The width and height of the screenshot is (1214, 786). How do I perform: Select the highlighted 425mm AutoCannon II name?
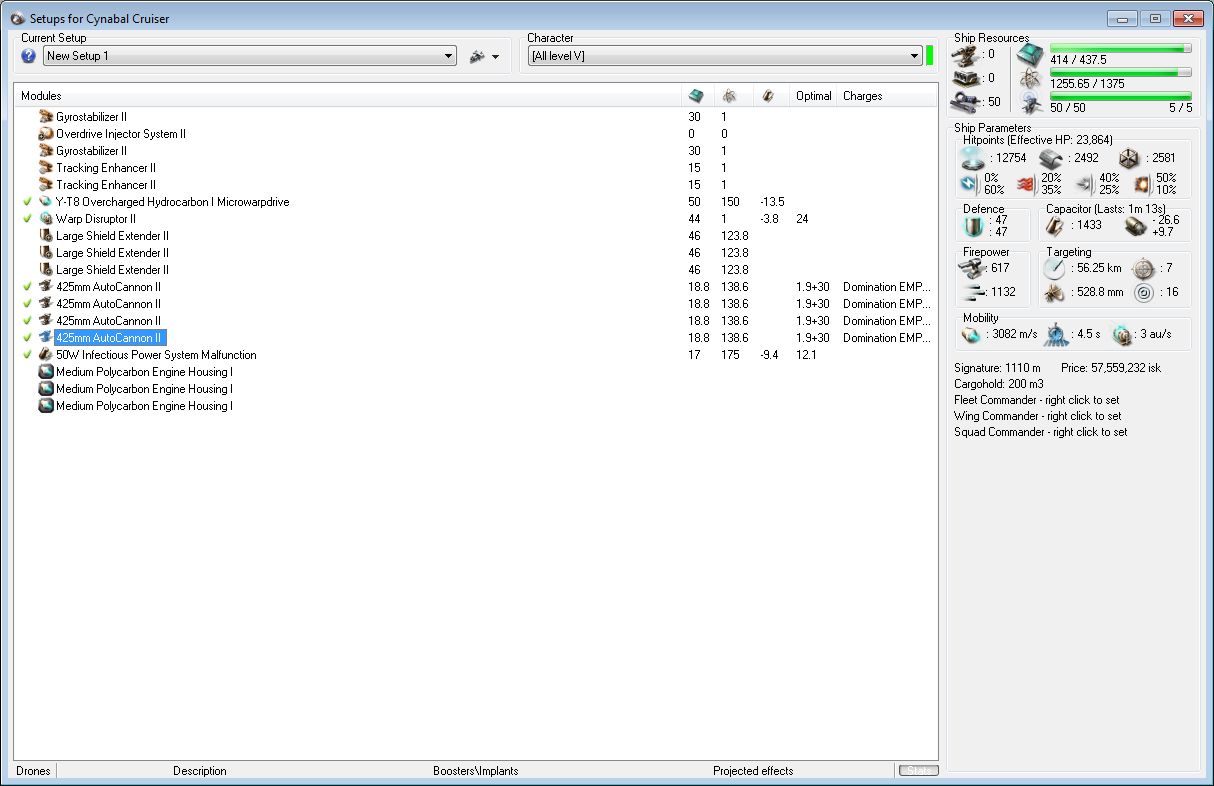pyautogui.click(x=108, y=338)
